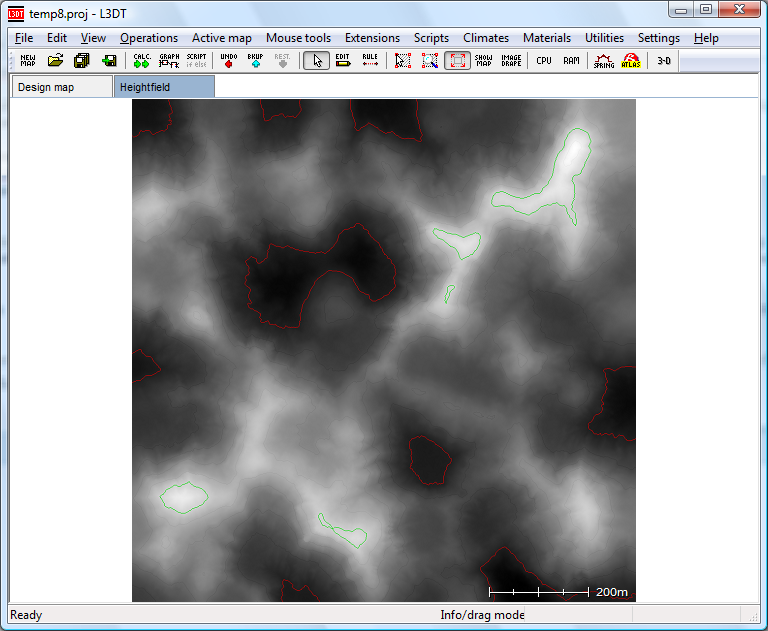The height and width of the screenshot is (631, 768).
Task: Open the Extensions menu
Action: click(372, 38)
